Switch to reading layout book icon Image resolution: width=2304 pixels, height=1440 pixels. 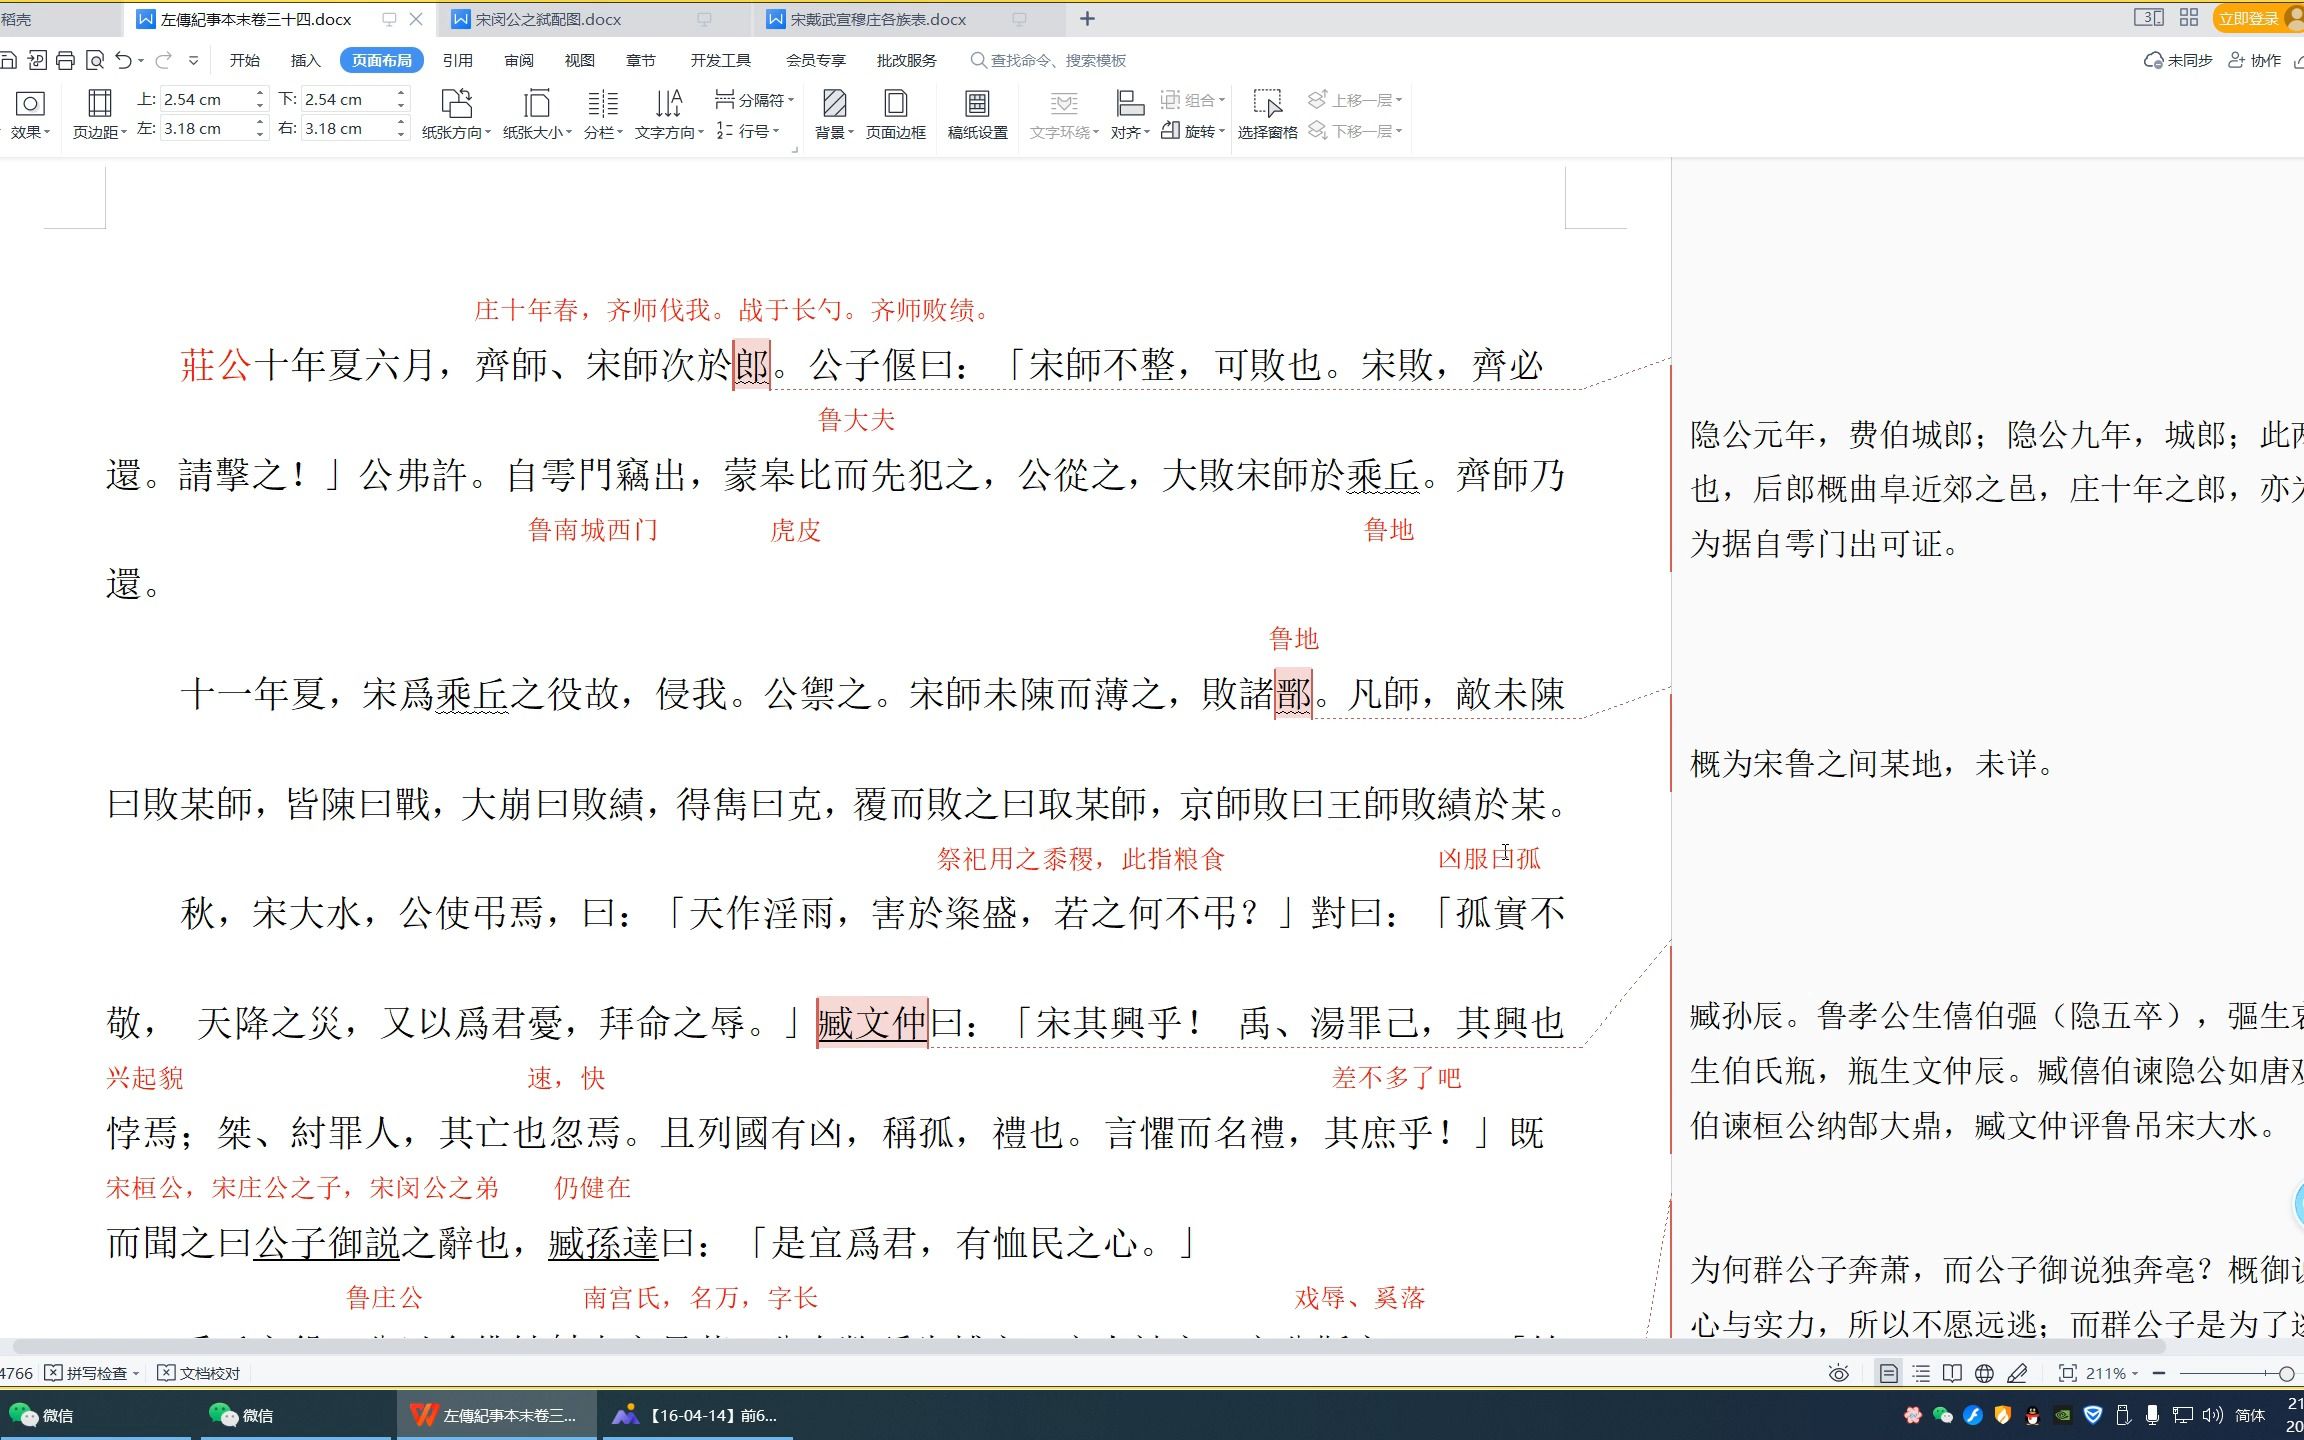[x=1952, y=1373]
